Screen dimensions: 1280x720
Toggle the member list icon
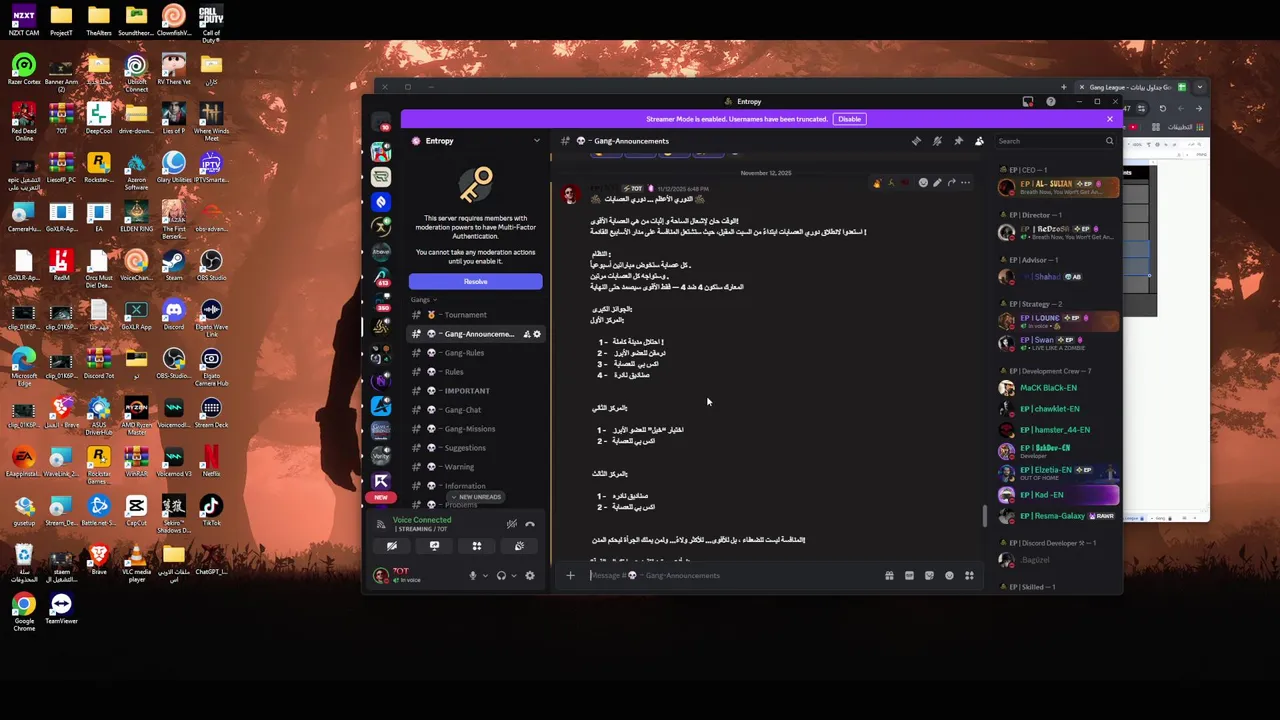pos(979,141)
